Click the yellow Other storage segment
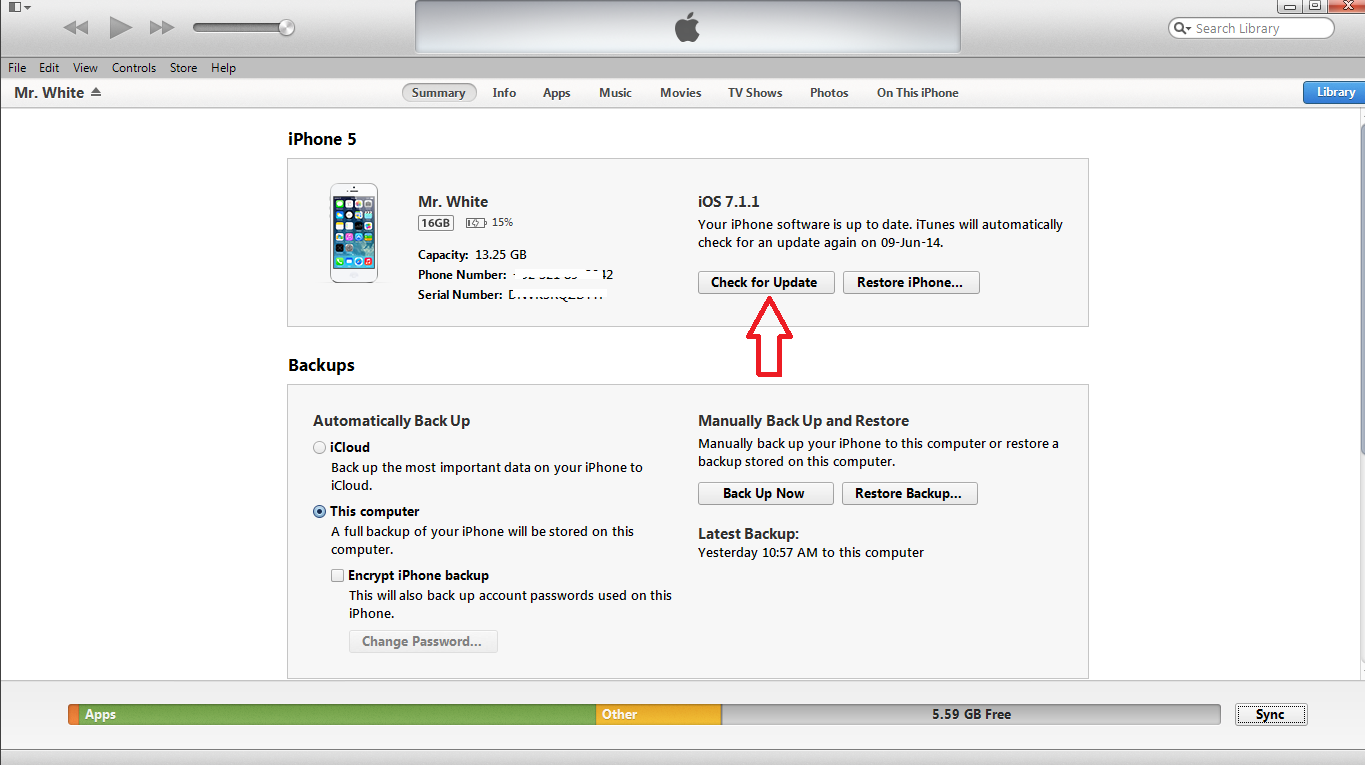This screenshot has width=1365, height=765. coord(658,715)
